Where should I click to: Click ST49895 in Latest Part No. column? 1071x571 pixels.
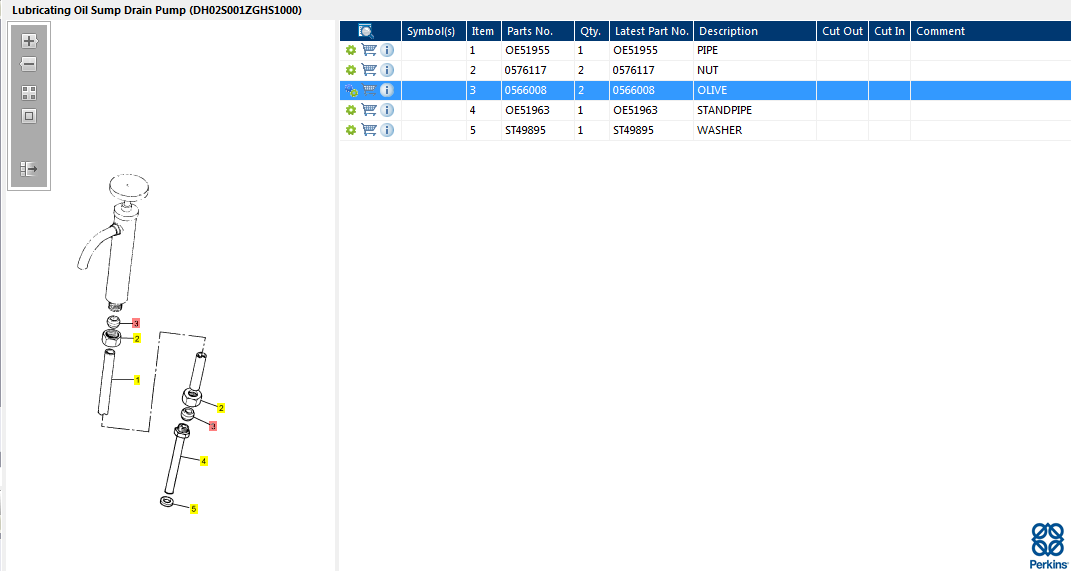pyautogui.click(x=634, y=130)
